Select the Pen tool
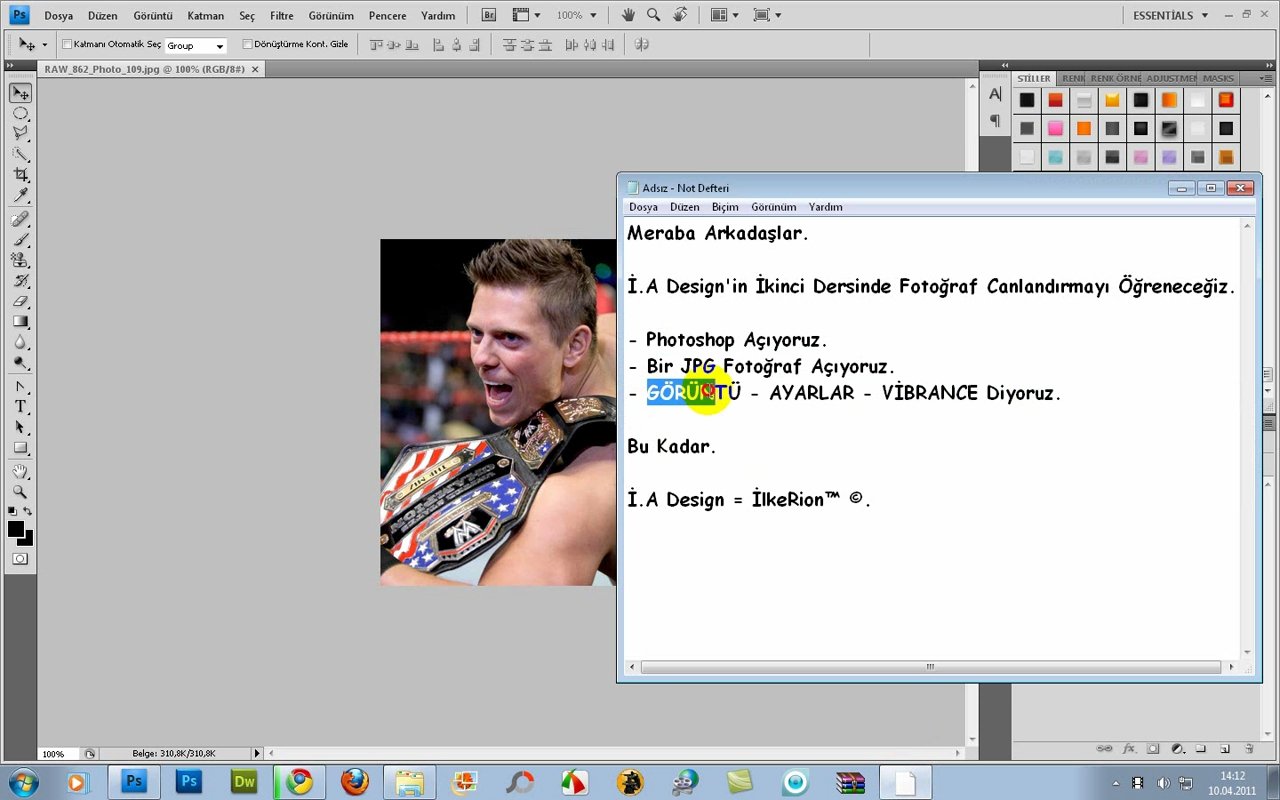This screenshot has width=1280, height=800. (20, 387)
